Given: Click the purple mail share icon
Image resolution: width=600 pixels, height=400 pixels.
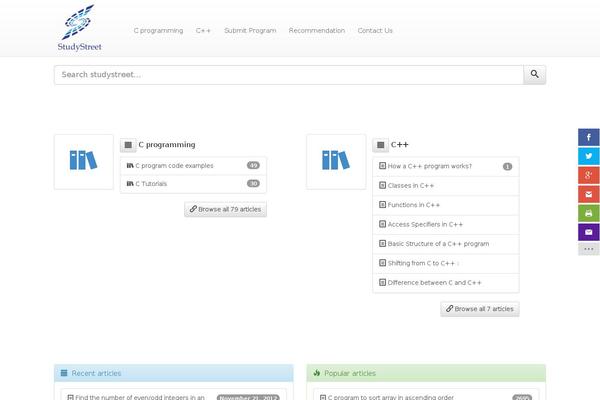Looking at the screenshot, I should click(x=589, y=232).
